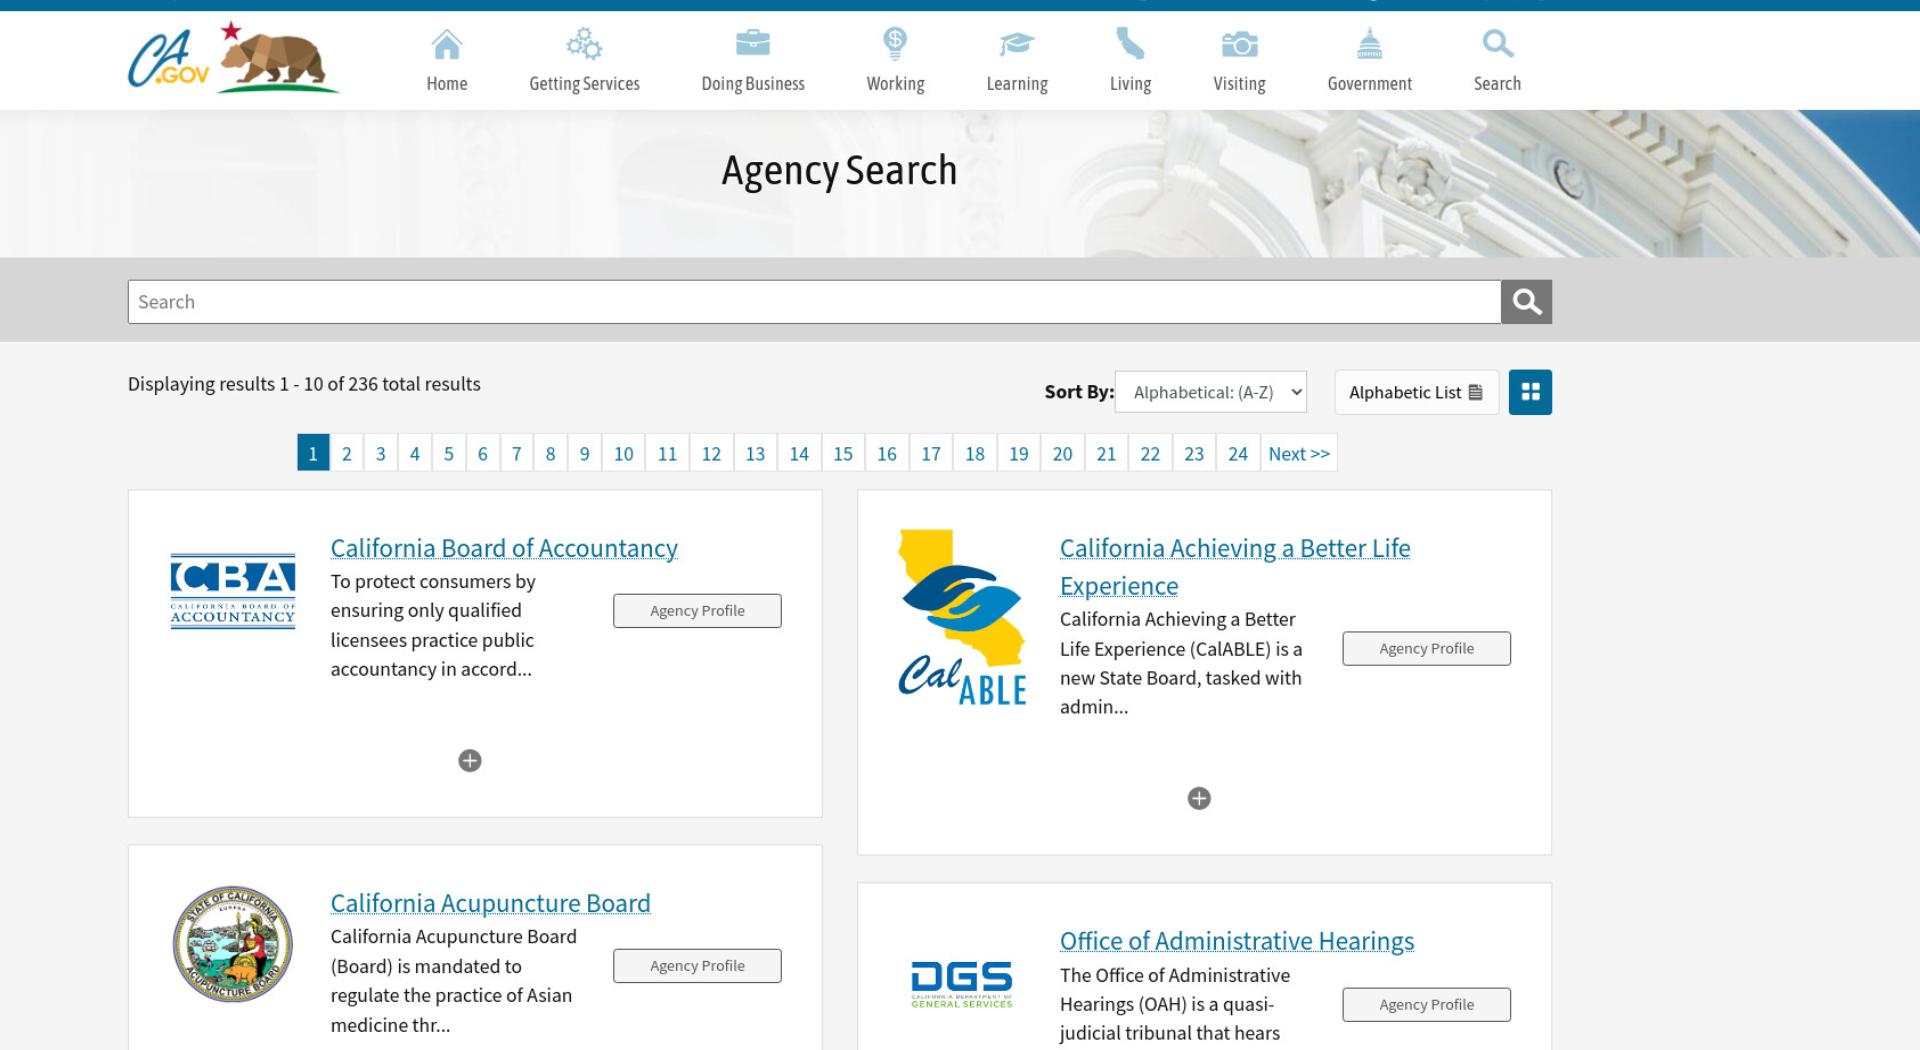
Task: Go to results page 10
Action: click(624, 453)
